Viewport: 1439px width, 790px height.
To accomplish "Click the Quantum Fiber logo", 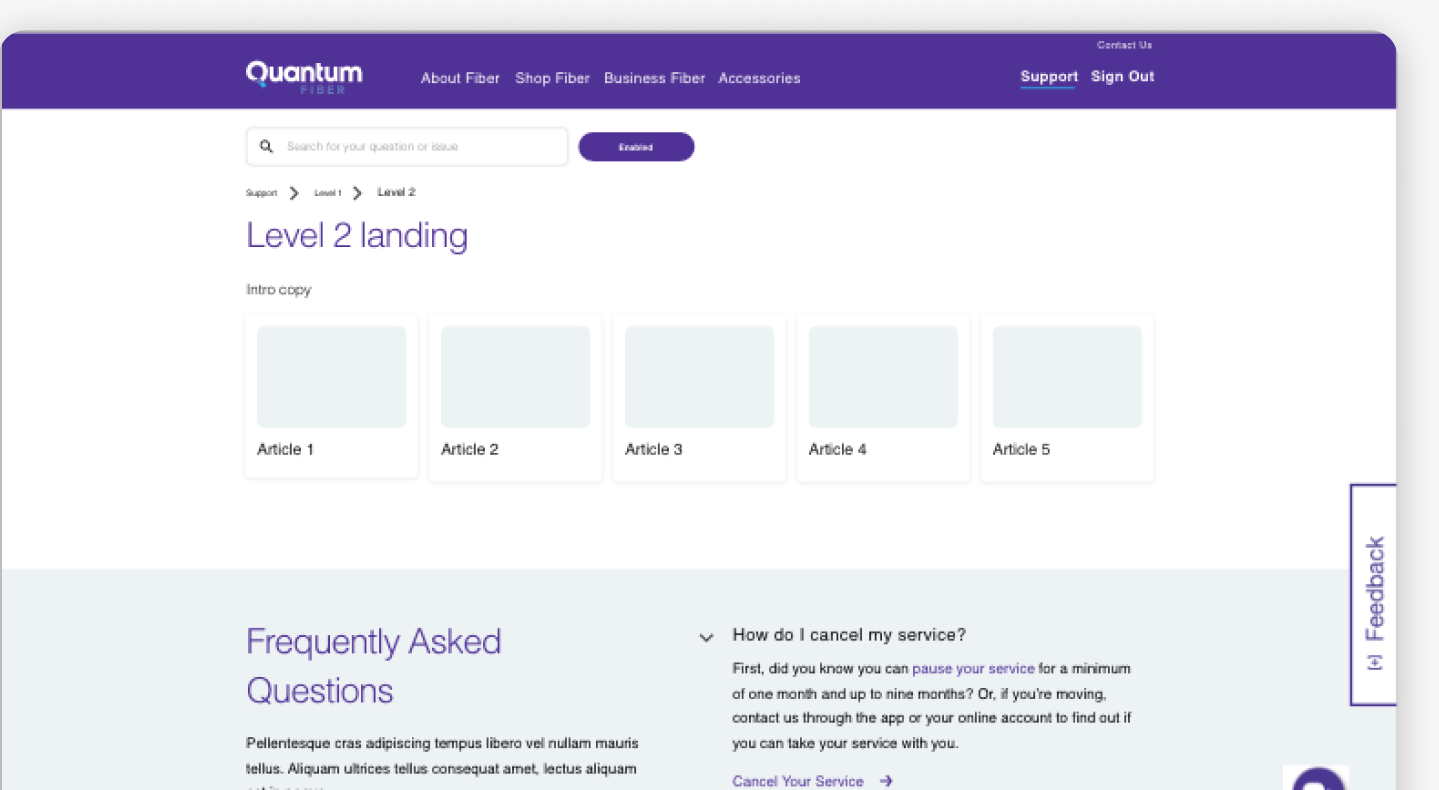I will pyautogui.click(x=304, y=77).
